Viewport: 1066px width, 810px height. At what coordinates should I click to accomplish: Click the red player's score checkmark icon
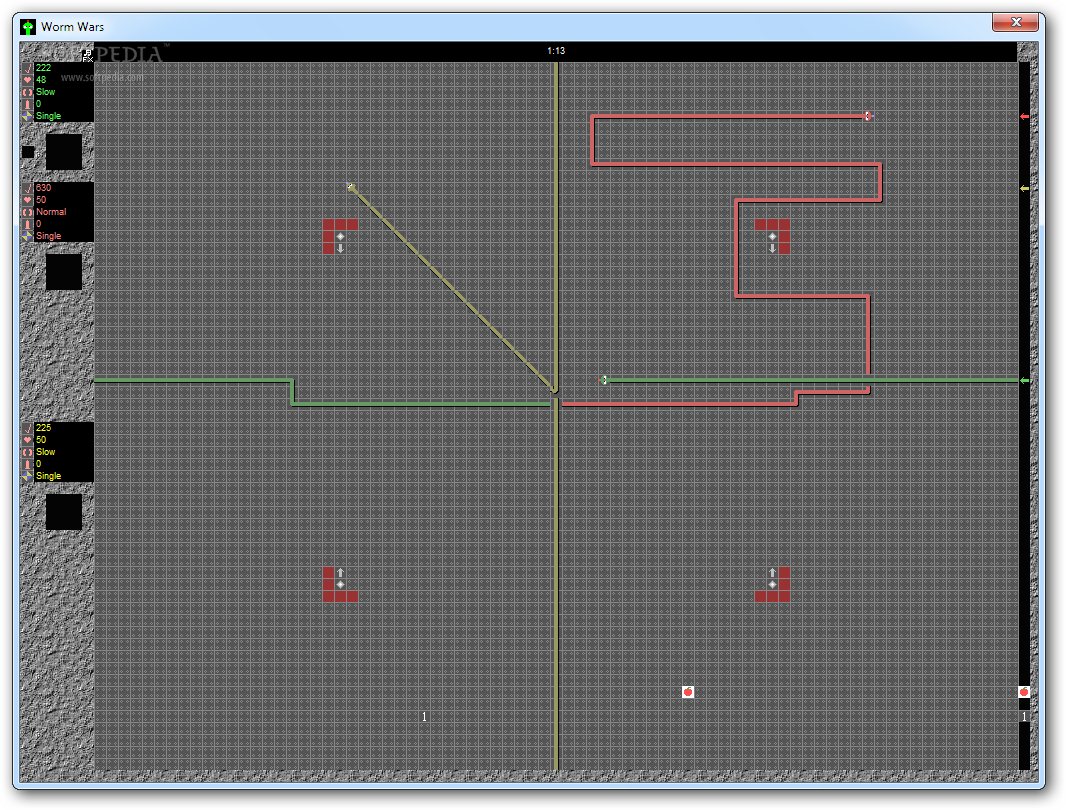pos(28,188)
